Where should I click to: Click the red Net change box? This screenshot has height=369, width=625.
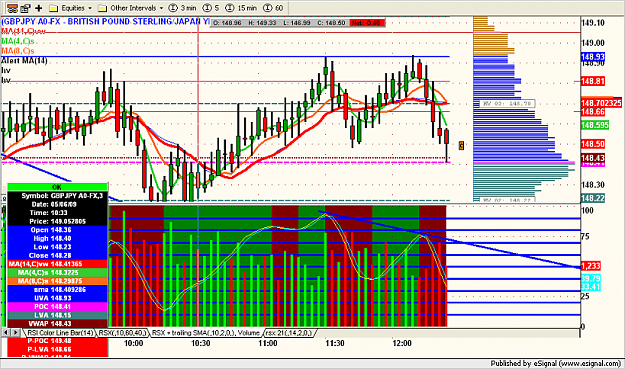[x=367, y=23]
